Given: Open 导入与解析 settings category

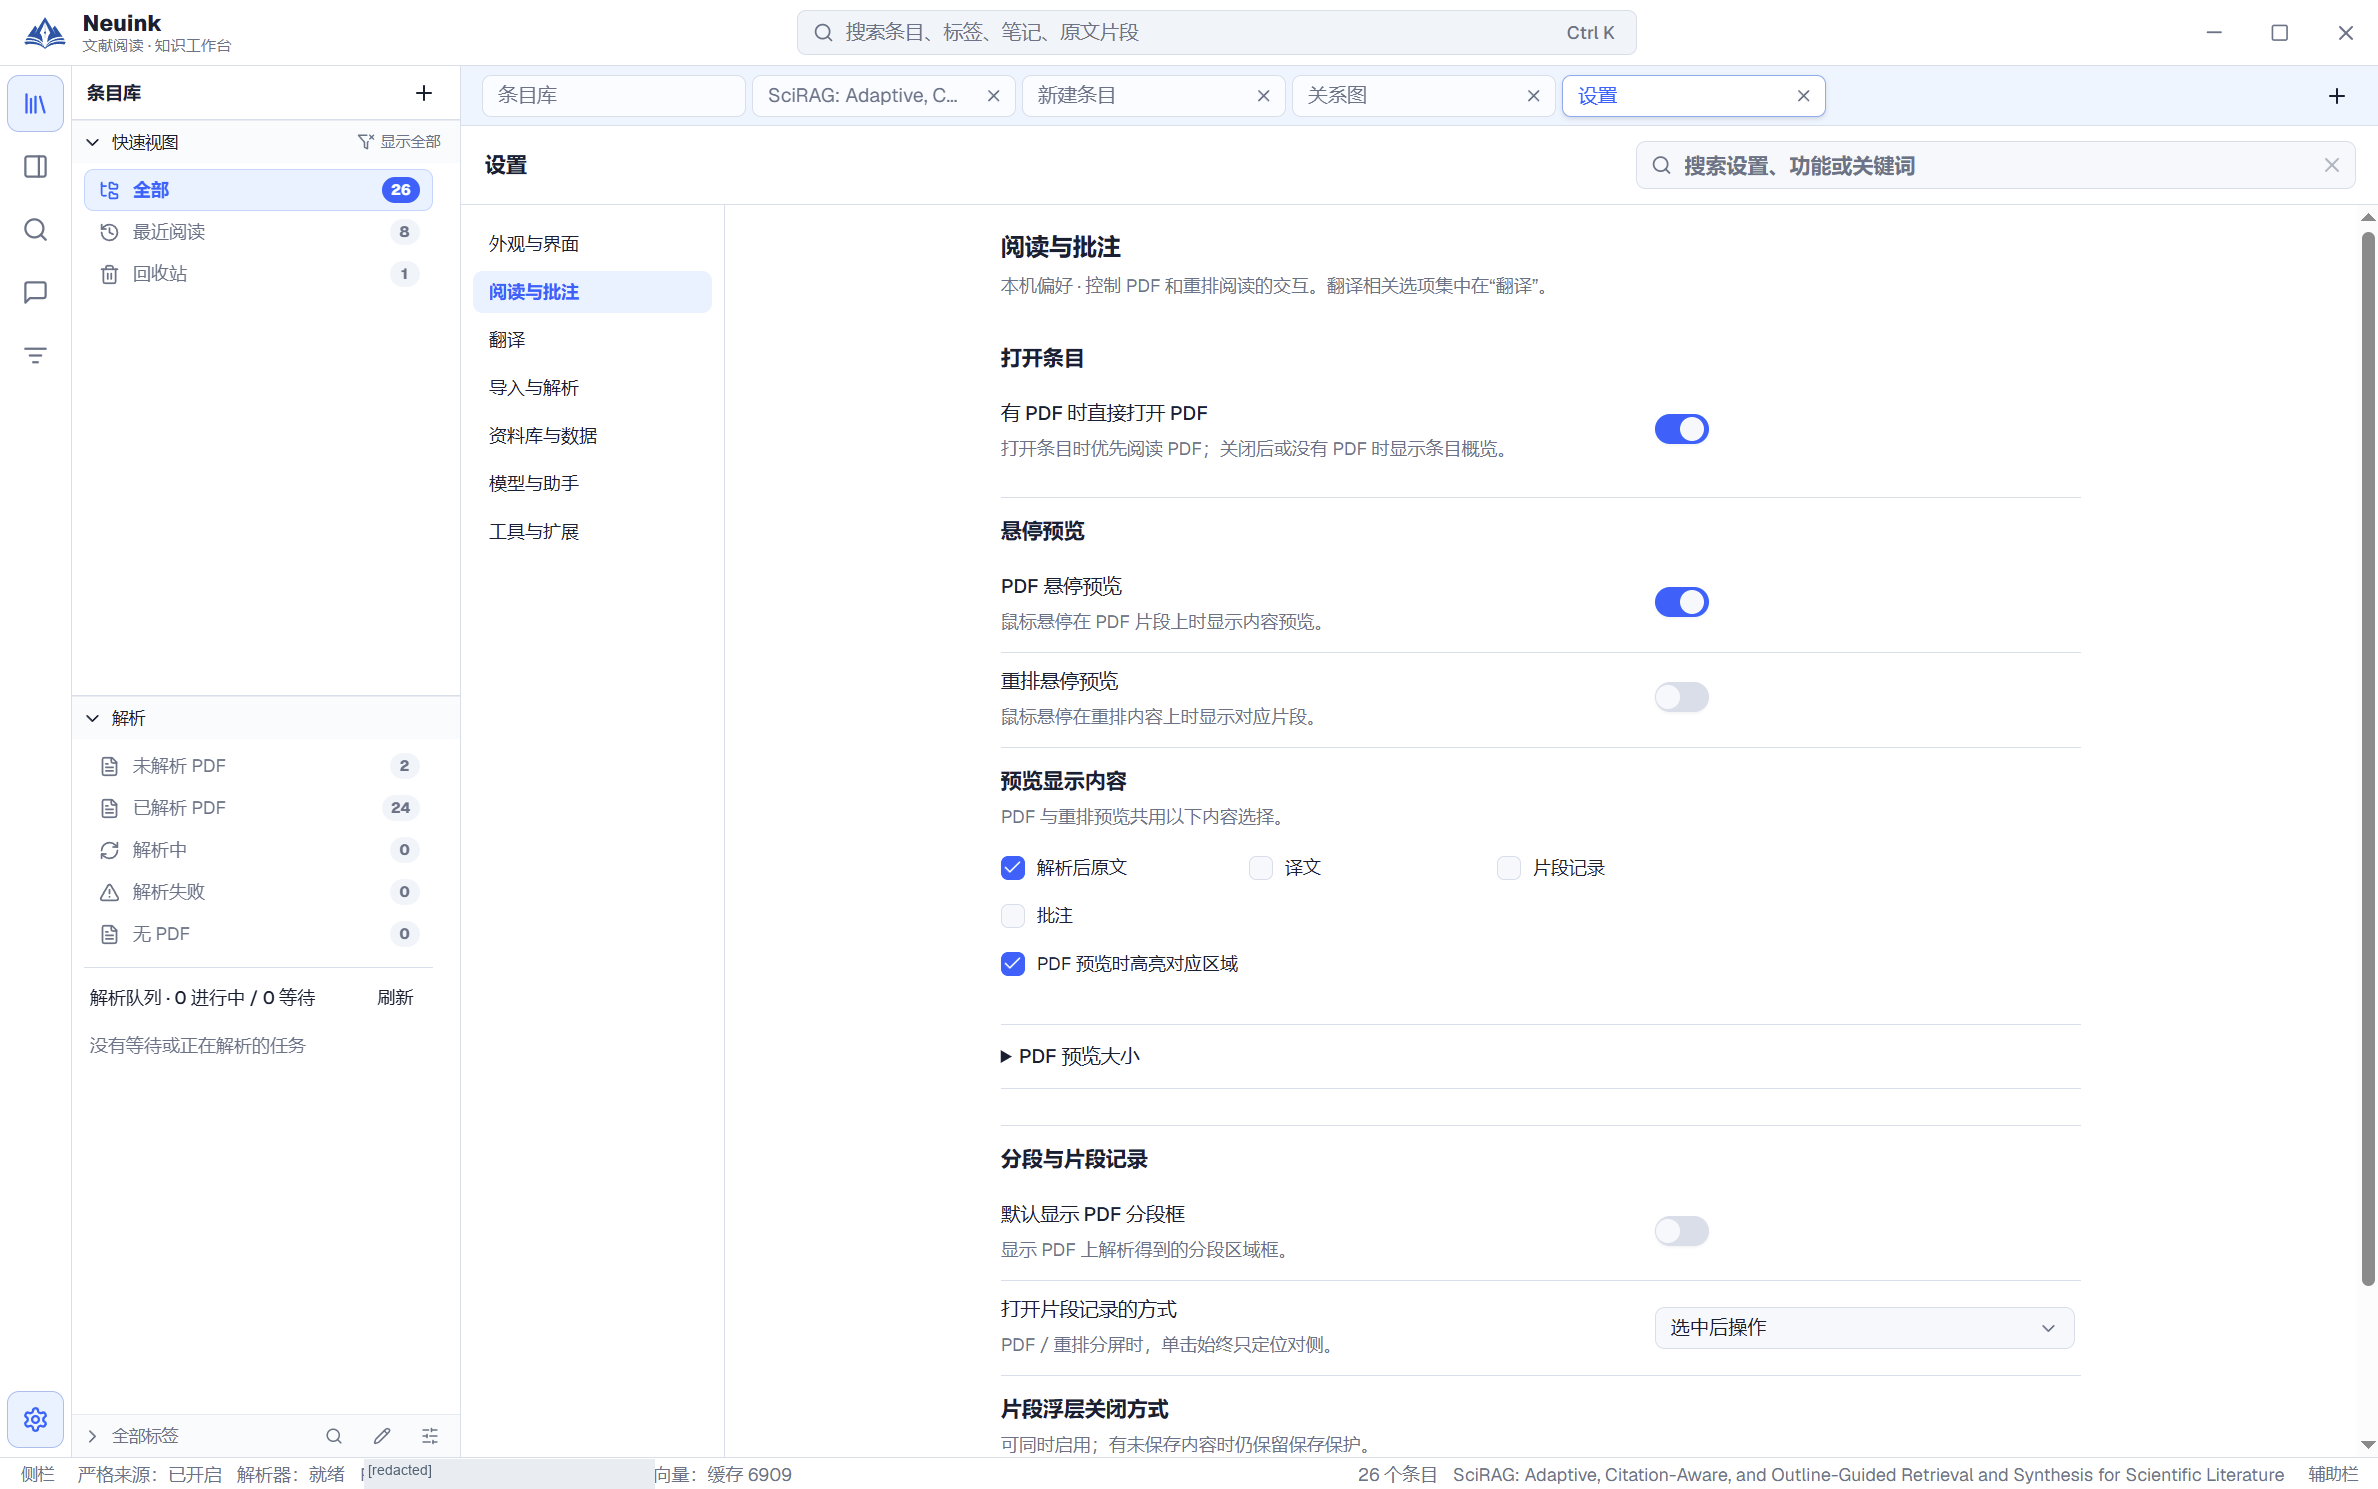Looking at the screenshot, I should 592,388.
